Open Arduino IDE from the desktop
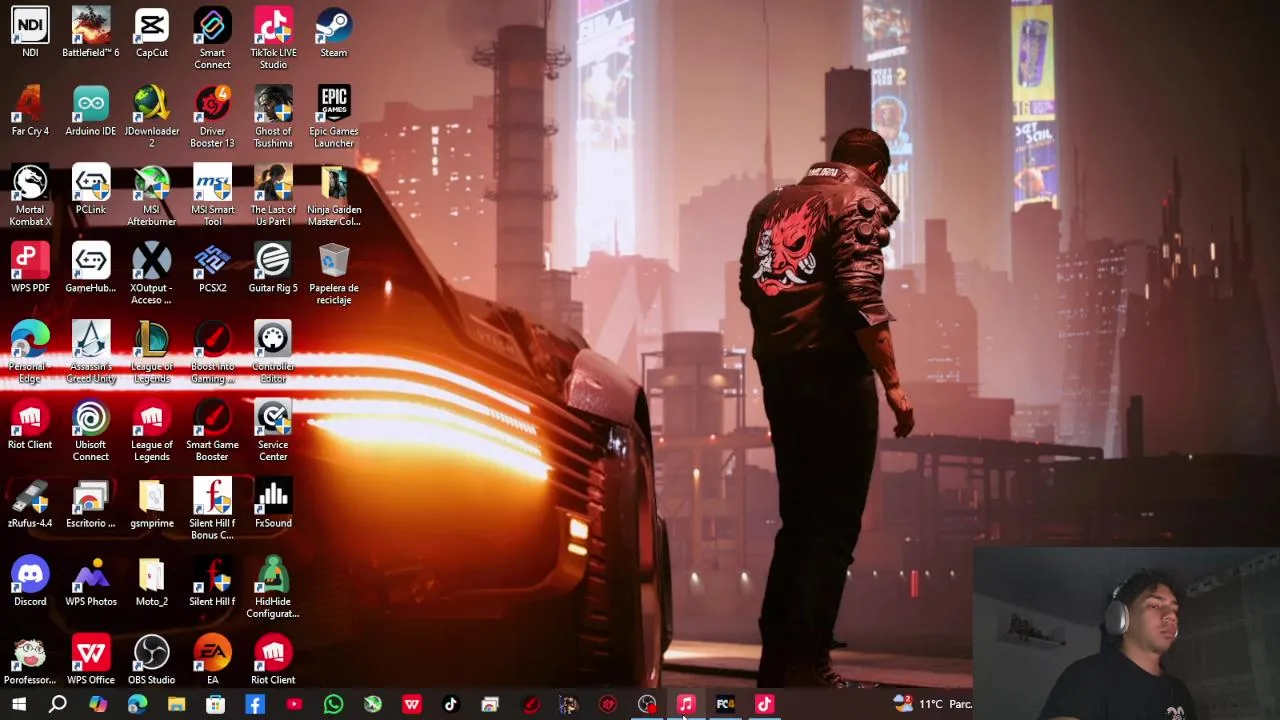The height and width of the screenshot is (720, 1280). coord(91,111)
